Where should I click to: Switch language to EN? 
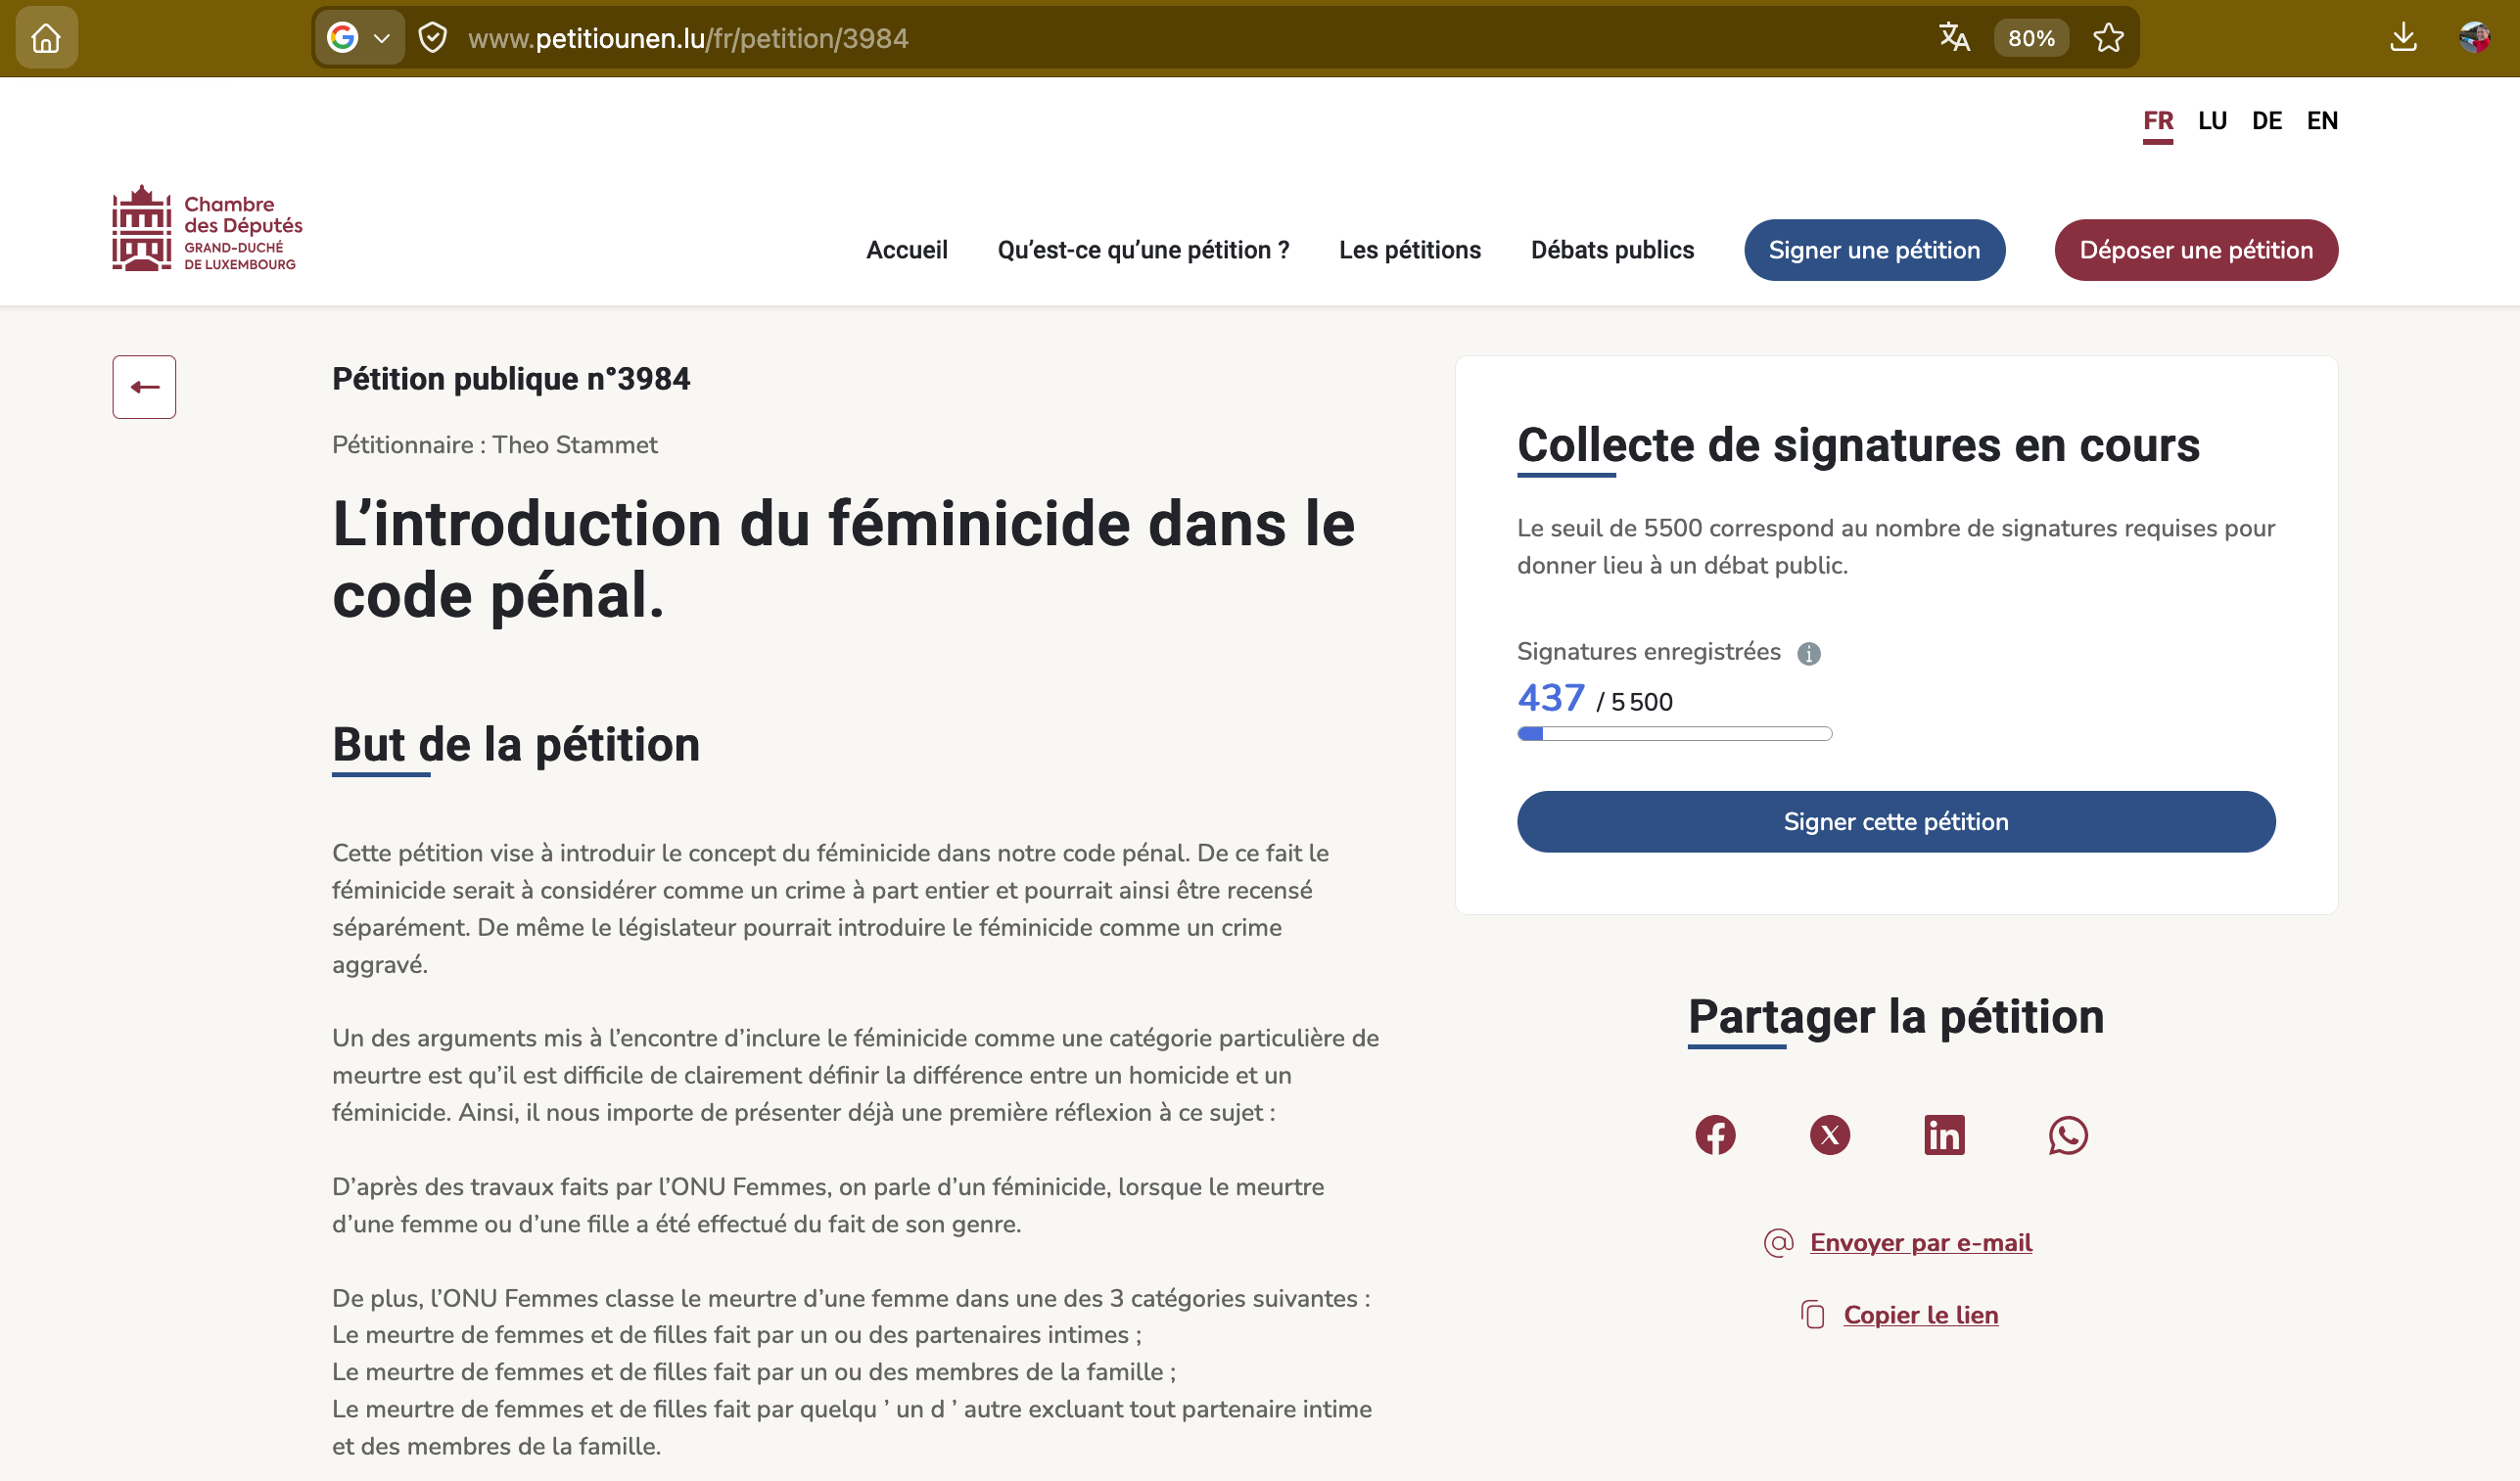2322,121
